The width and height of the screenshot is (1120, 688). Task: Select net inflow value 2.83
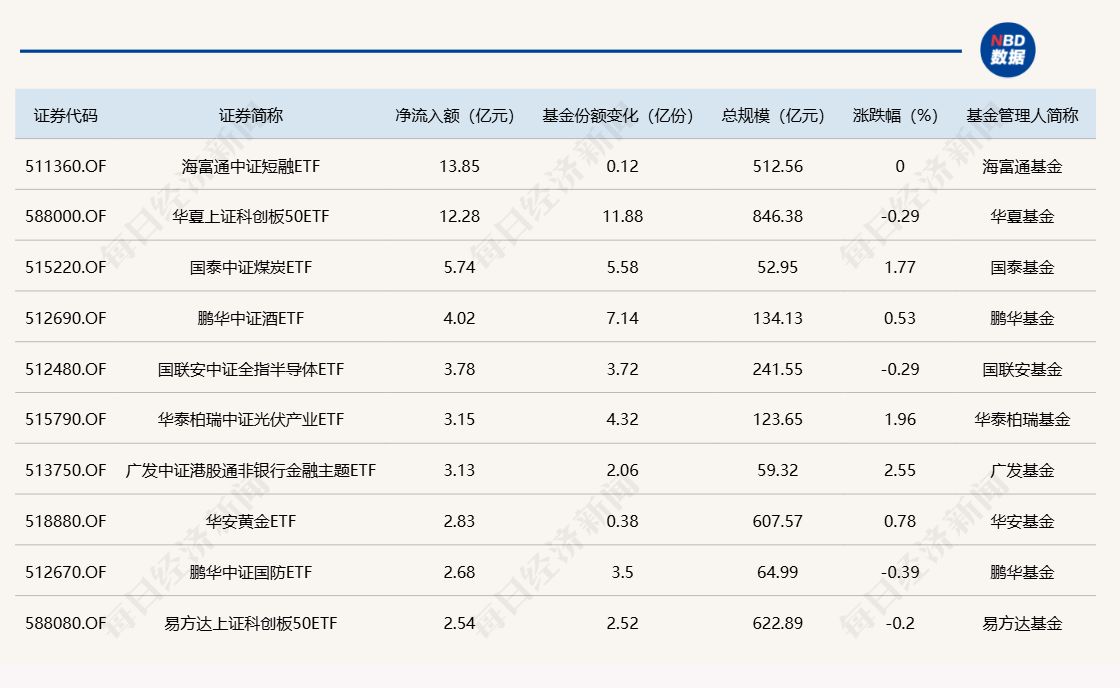(x=459, y=522)
